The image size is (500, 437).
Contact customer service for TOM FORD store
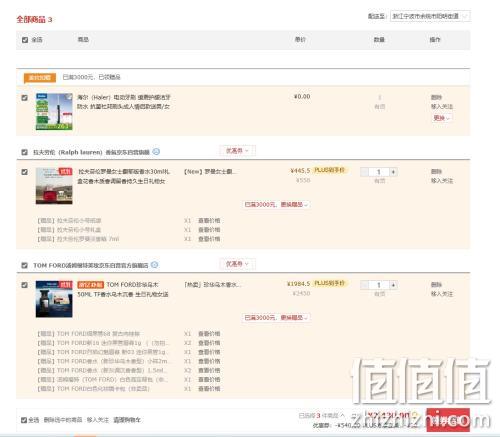point(155,265)
